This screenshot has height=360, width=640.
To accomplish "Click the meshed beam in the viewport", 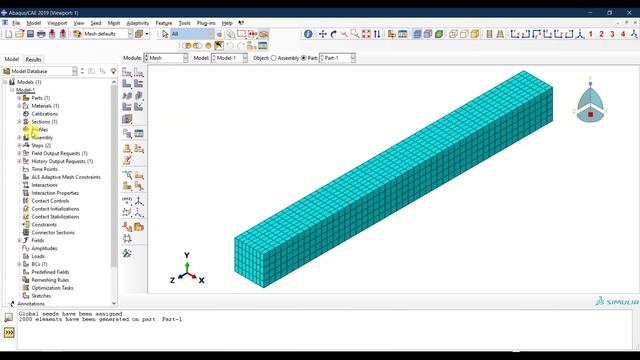I will click(x=393, y=179).
